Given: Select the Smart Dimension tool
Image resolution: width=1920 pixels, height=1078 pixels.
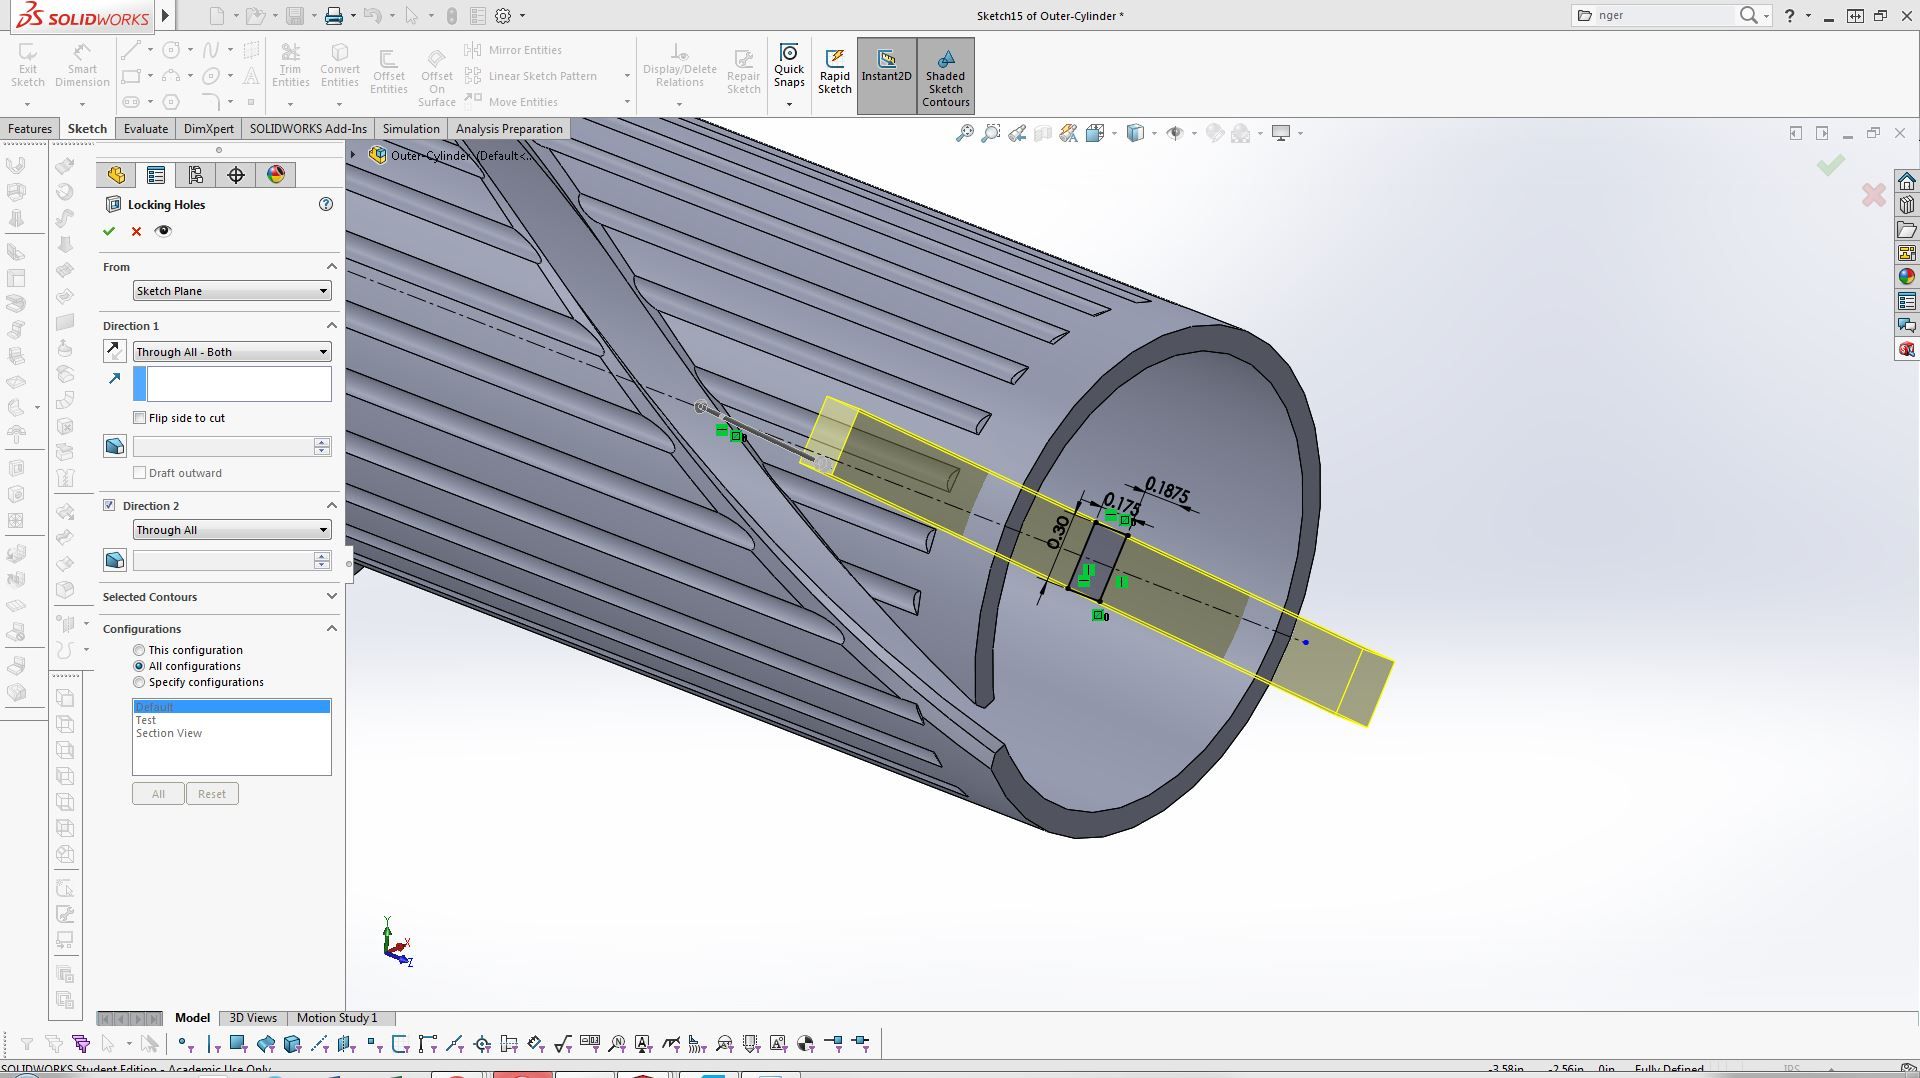Looking at the screenshot, I should click(x=82, y=66).
